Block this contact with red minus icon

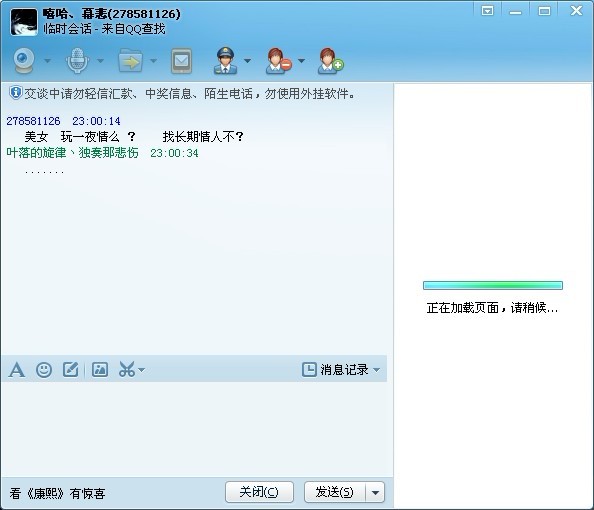(278, 61)
